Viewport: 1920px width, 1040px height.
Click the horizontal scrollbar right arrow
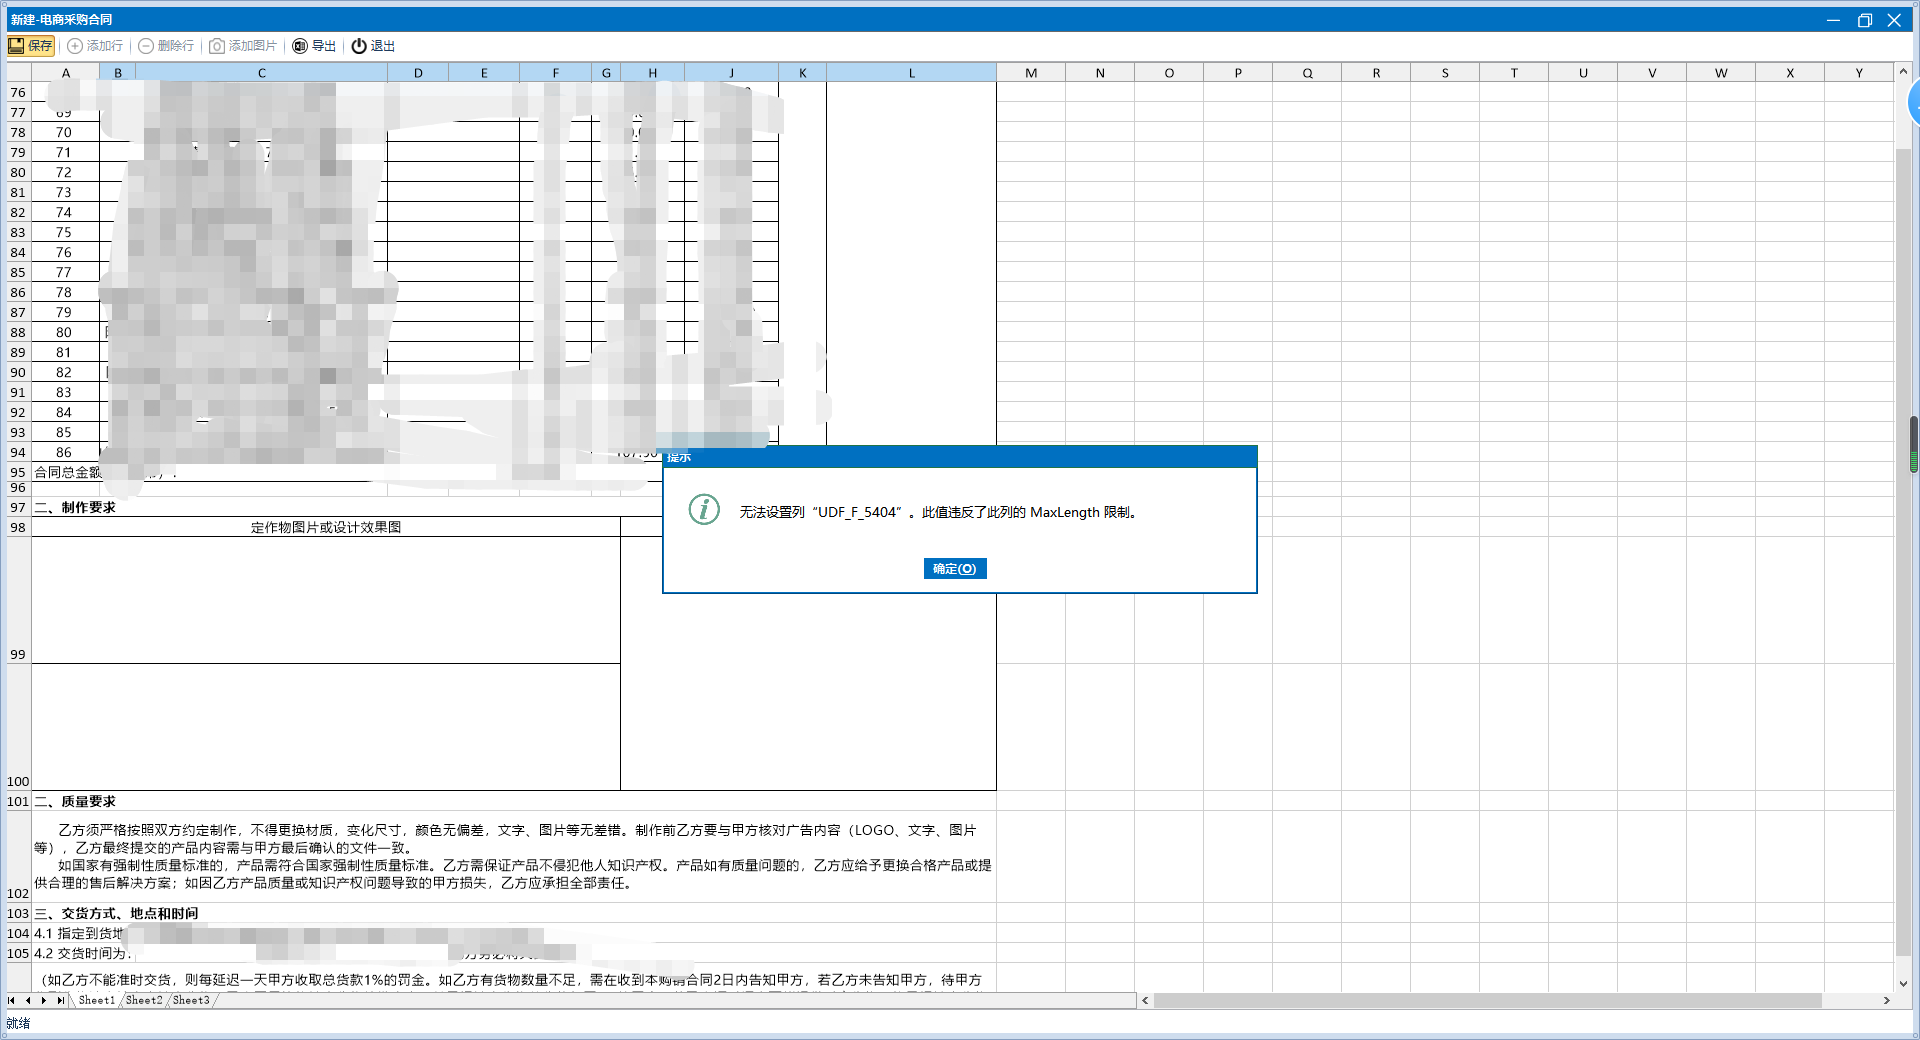point(1887,1000)
